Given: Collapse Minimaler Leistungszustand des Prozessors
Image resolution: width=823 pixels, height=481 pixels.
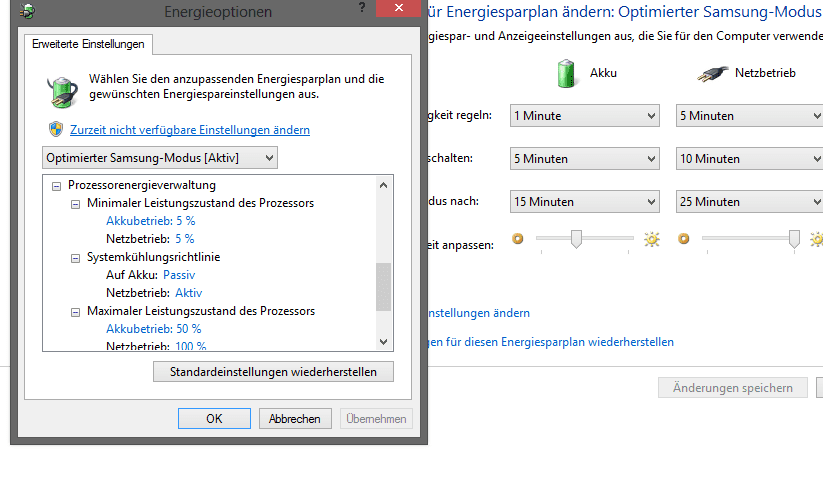Looking at the screenshot, I should click(x=76, y=203).
